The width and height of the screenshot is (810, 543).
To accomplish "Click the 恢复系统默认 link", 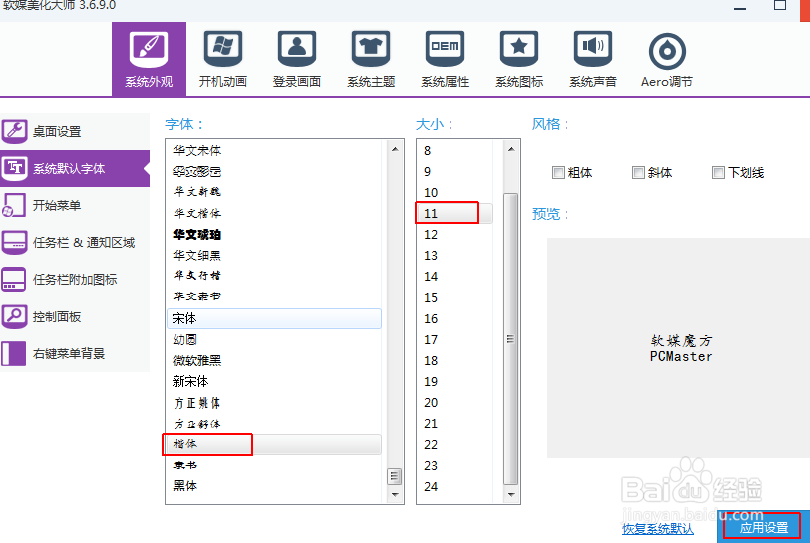I will tap(658, 529).
